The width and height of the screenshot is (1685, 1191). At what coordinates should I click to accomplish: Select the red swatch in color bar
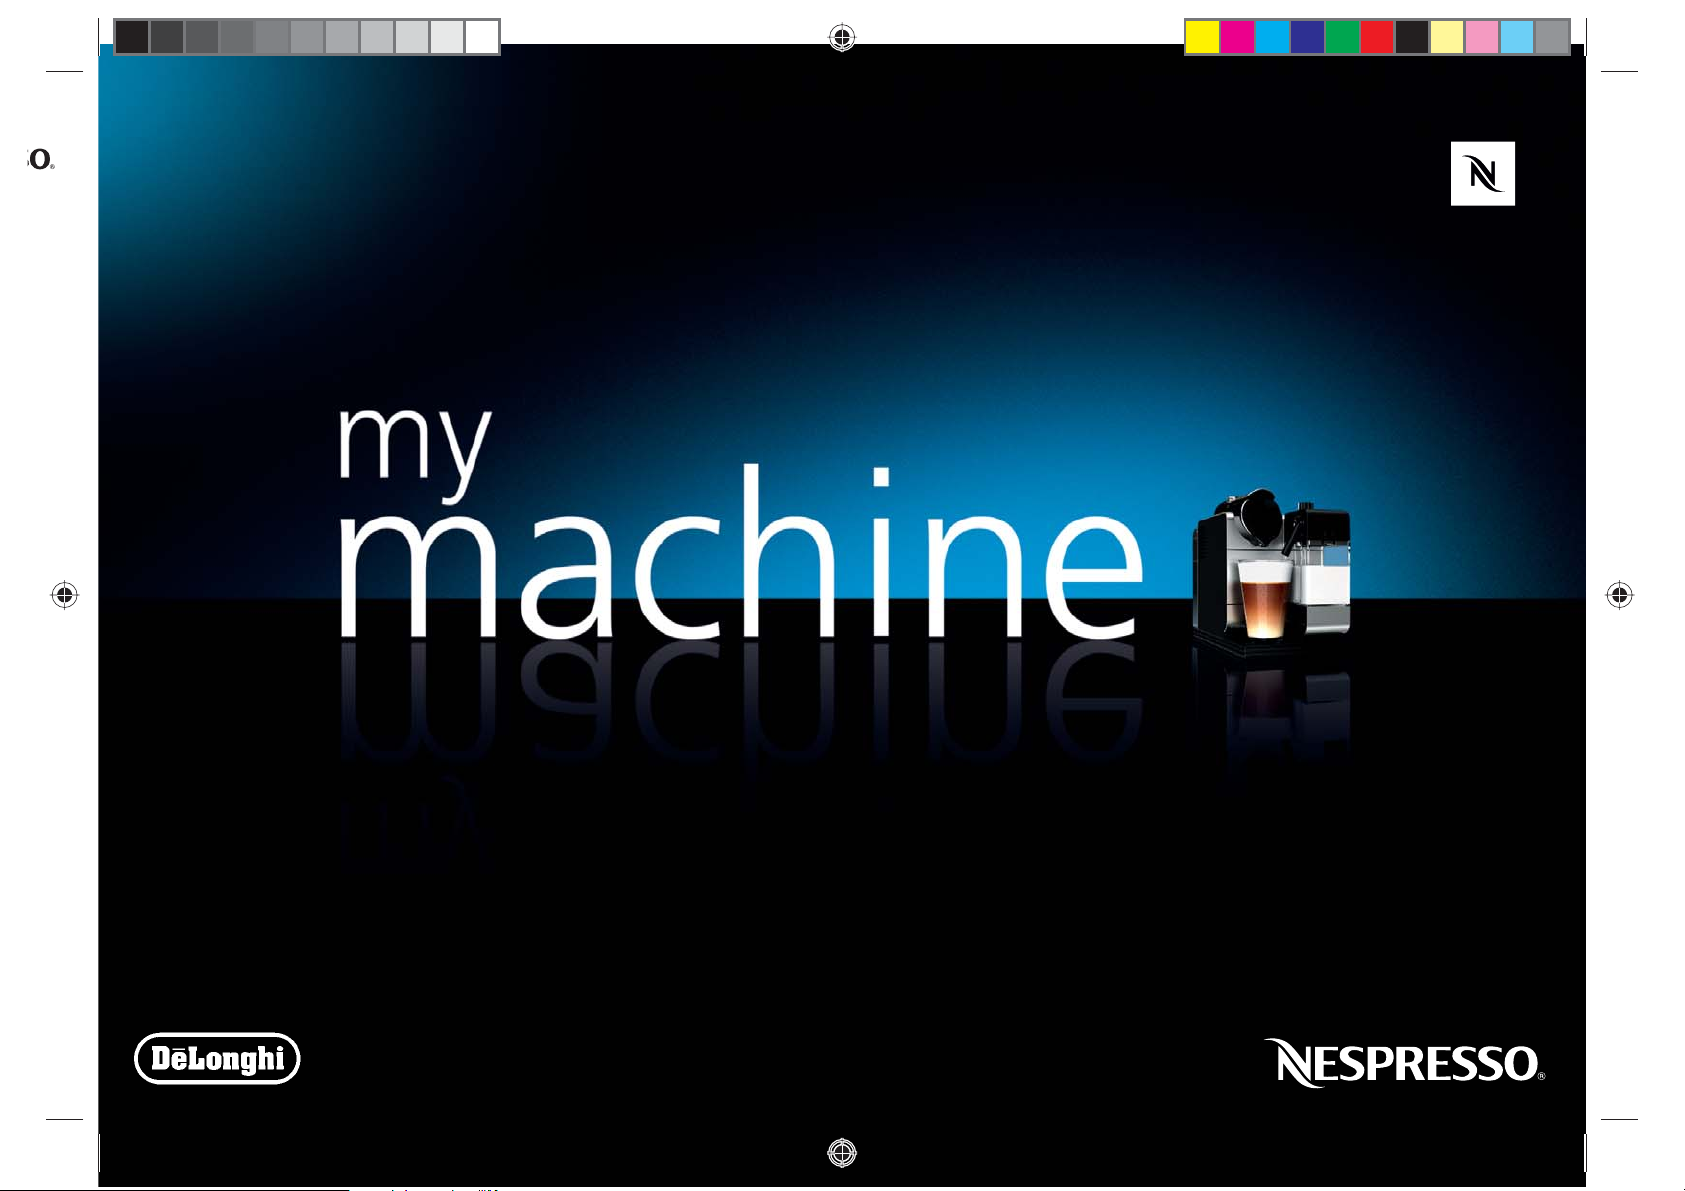(x=1377, y=37)
